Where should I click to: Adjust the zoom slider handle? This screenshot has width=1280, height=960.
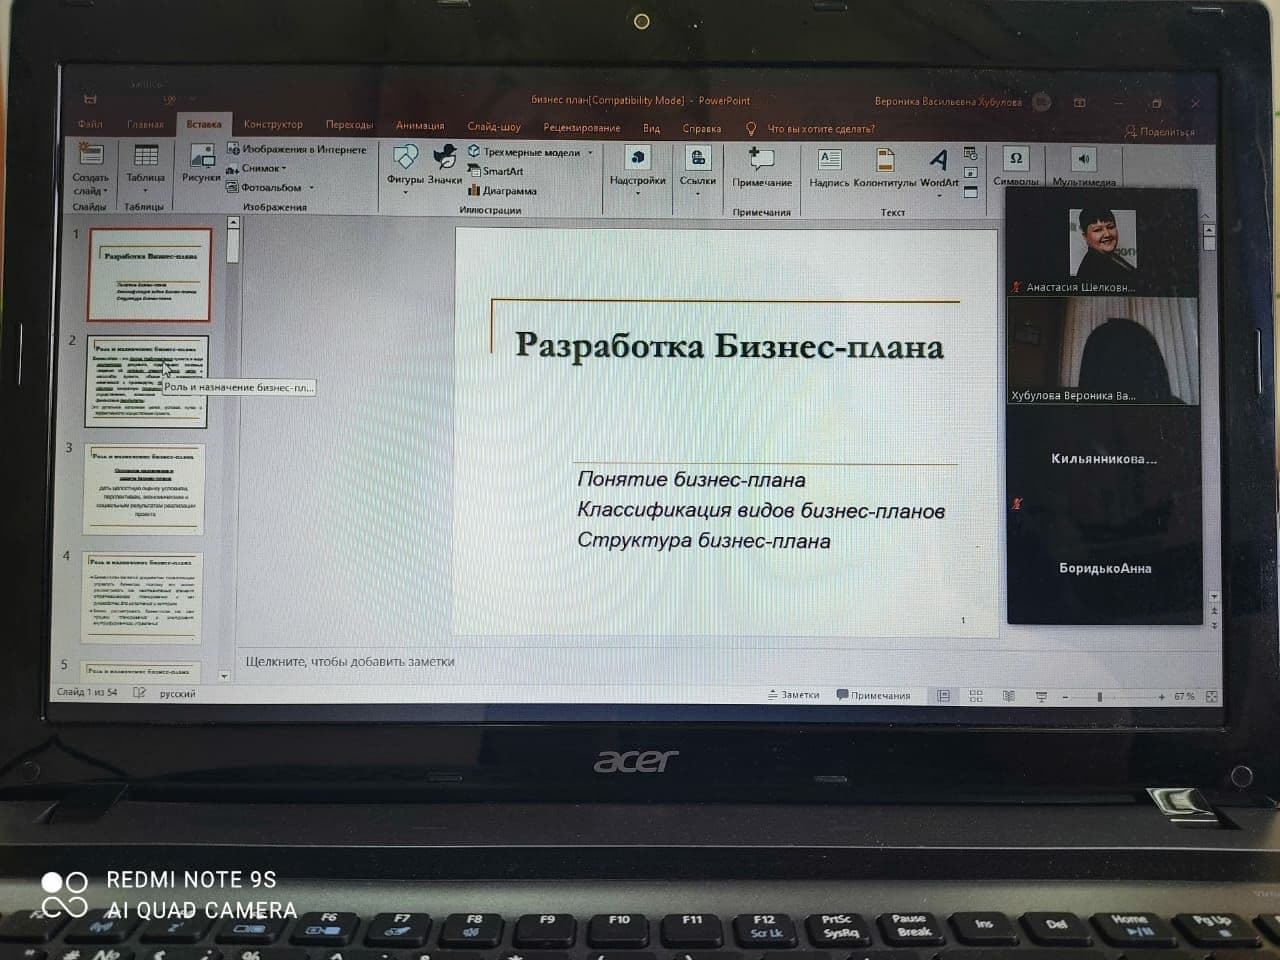click(1100, 697)
